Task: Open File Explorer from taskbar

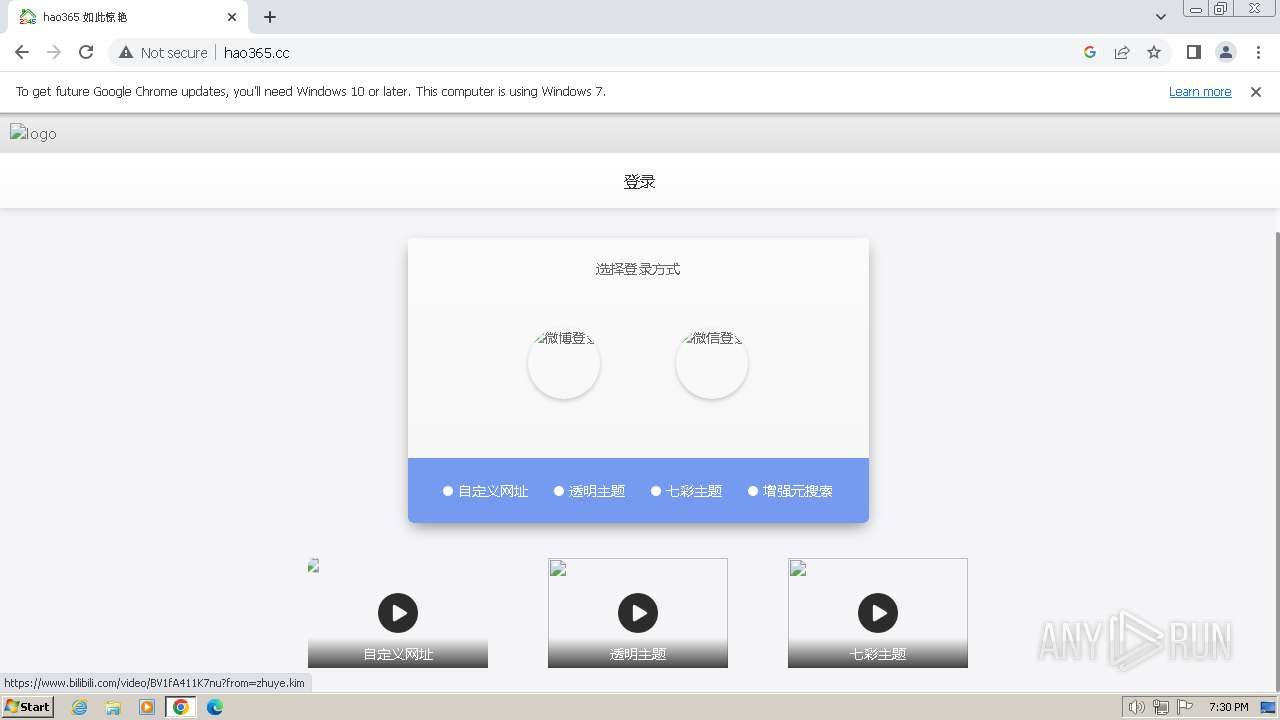Action: [113, 707]
